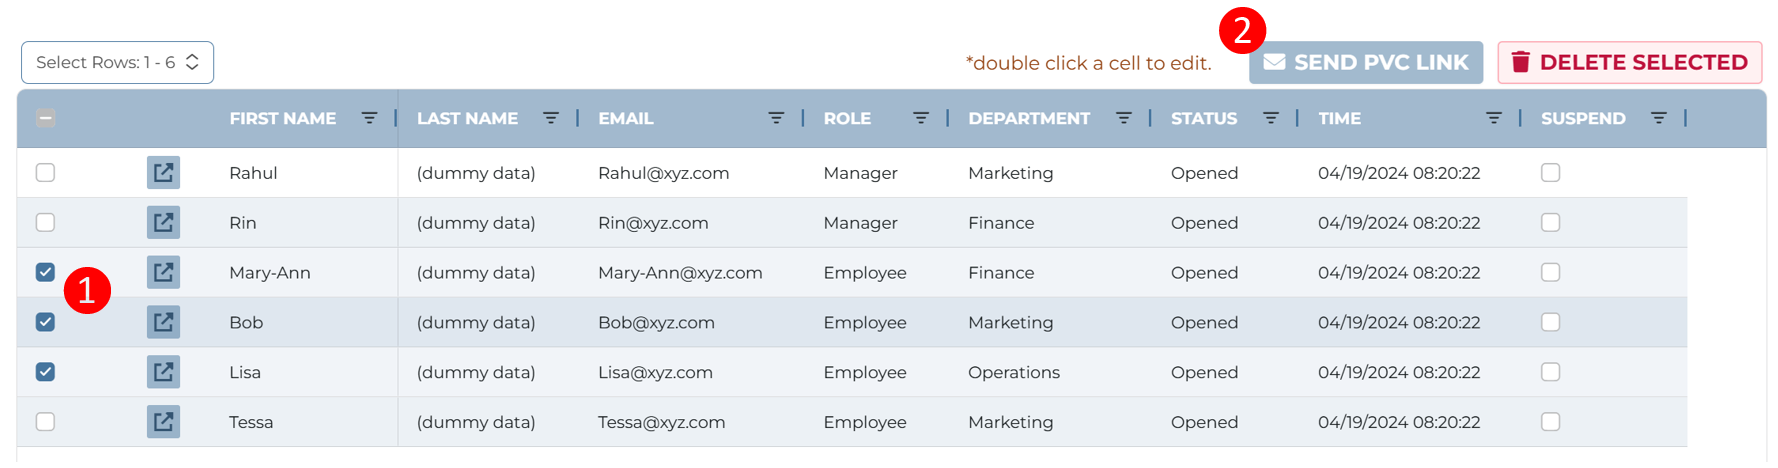The width and height of the screenshot is (1778, 468).
Task: Open Role column filter menu
Action: pyautogui.click(x=921, y=118)
